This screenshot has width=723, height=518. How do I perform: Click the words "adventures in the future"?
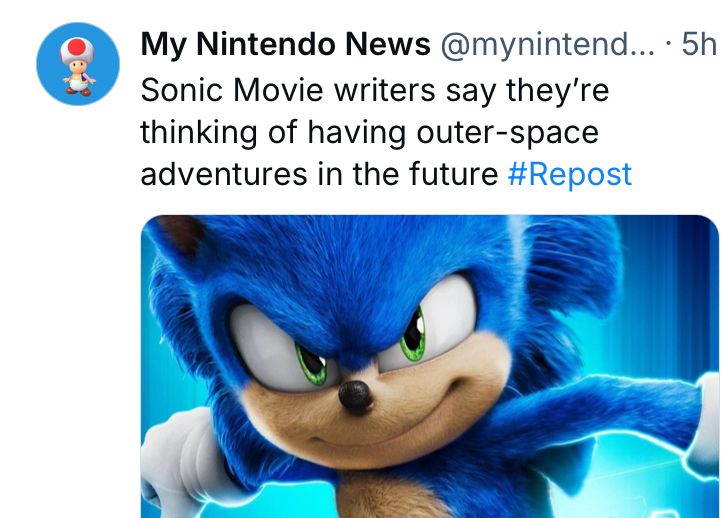click(x=319, y=174)
